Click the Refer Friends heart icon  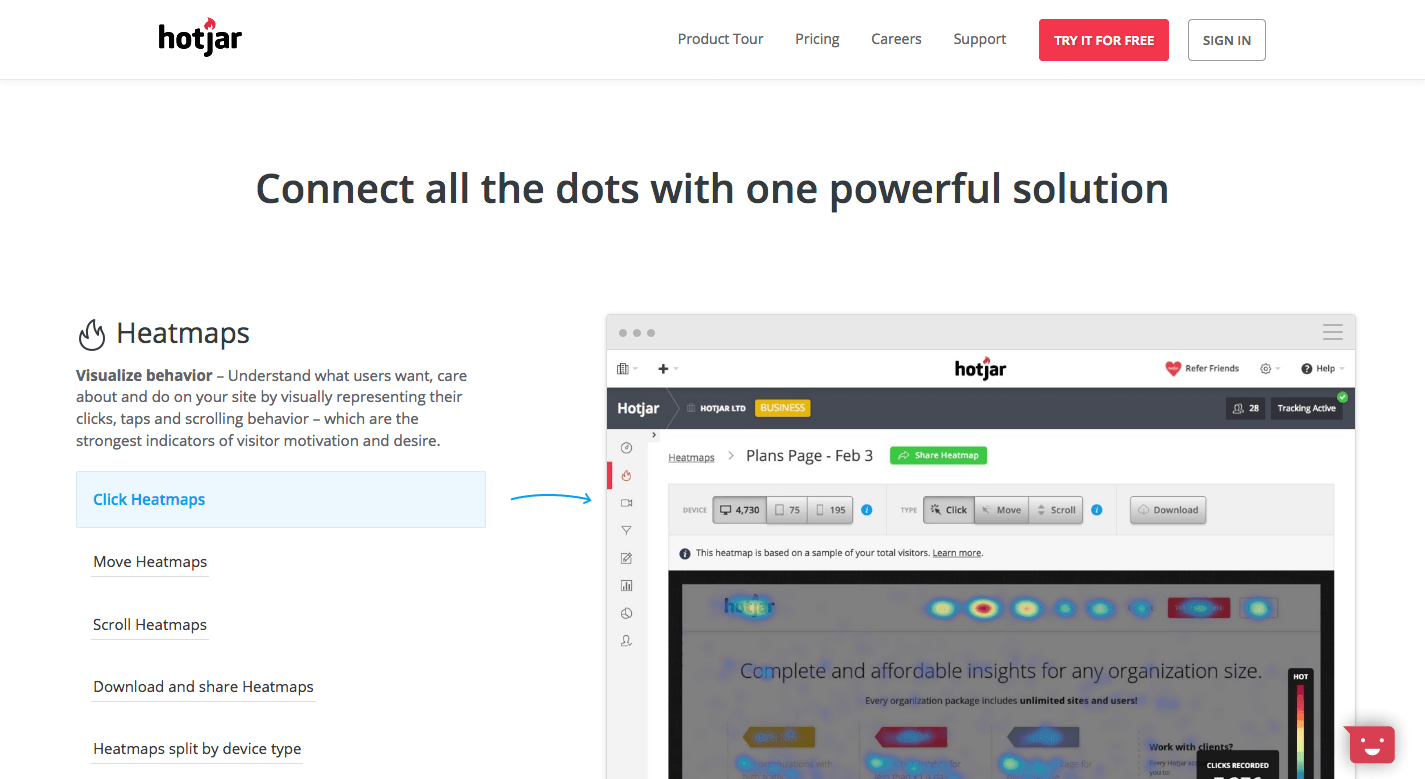1173,368
